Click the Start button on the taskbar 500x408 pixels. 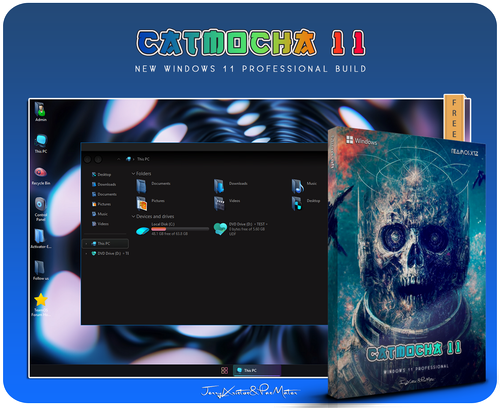tap(224, 370)
